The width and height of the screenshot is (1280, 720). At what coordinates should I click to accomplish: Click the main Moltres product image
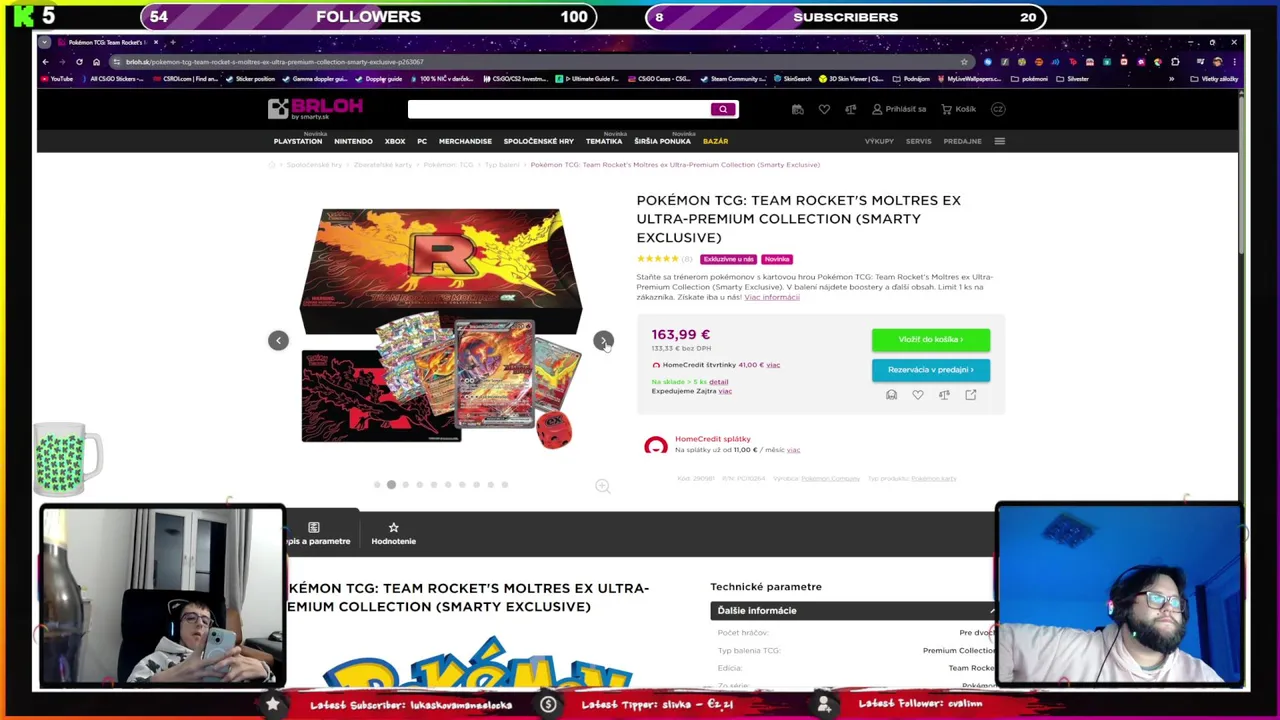(x=441, y=326)
